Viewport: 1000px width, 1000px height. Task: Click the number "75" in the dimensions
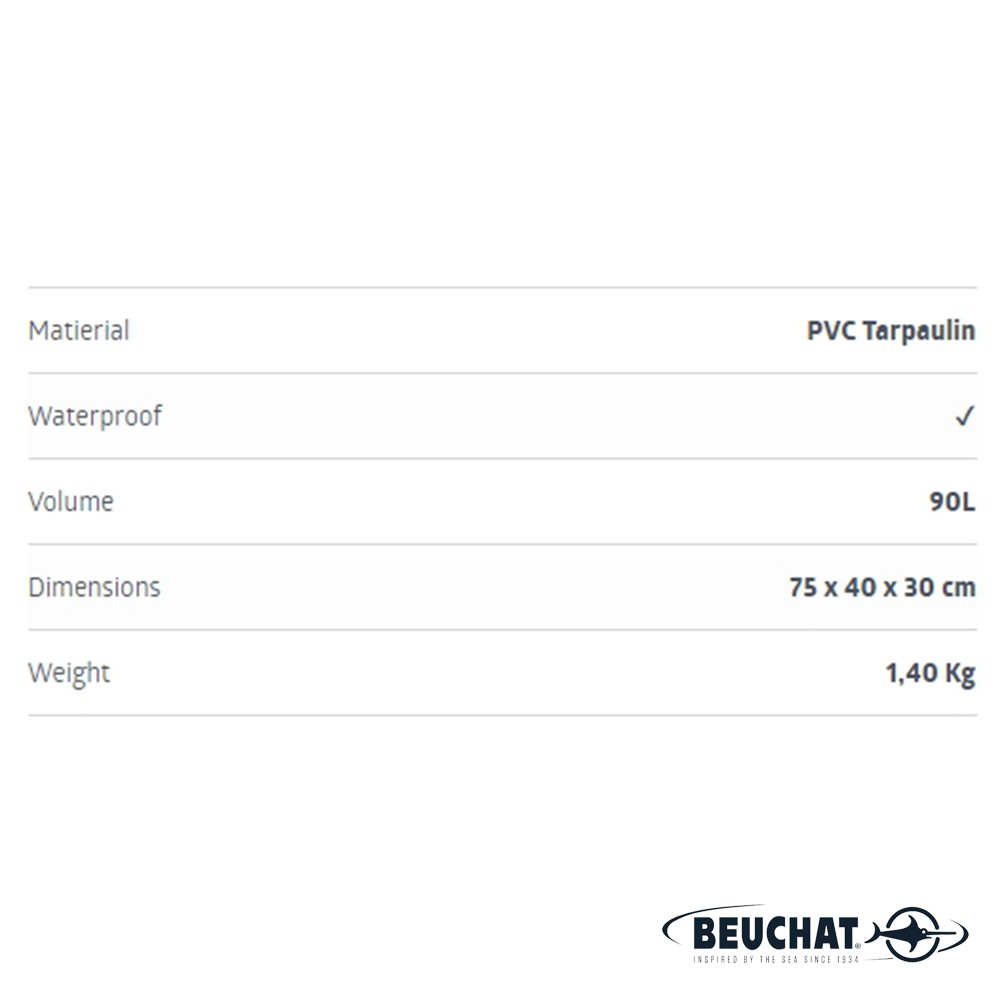click(803, 588)
